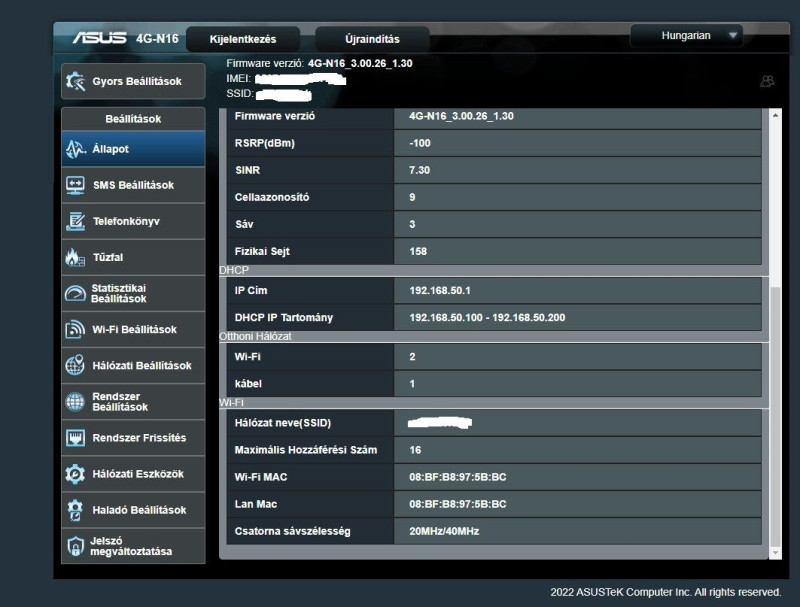
Task: Click the ASUS logo
Action: (x=99, y=38)
